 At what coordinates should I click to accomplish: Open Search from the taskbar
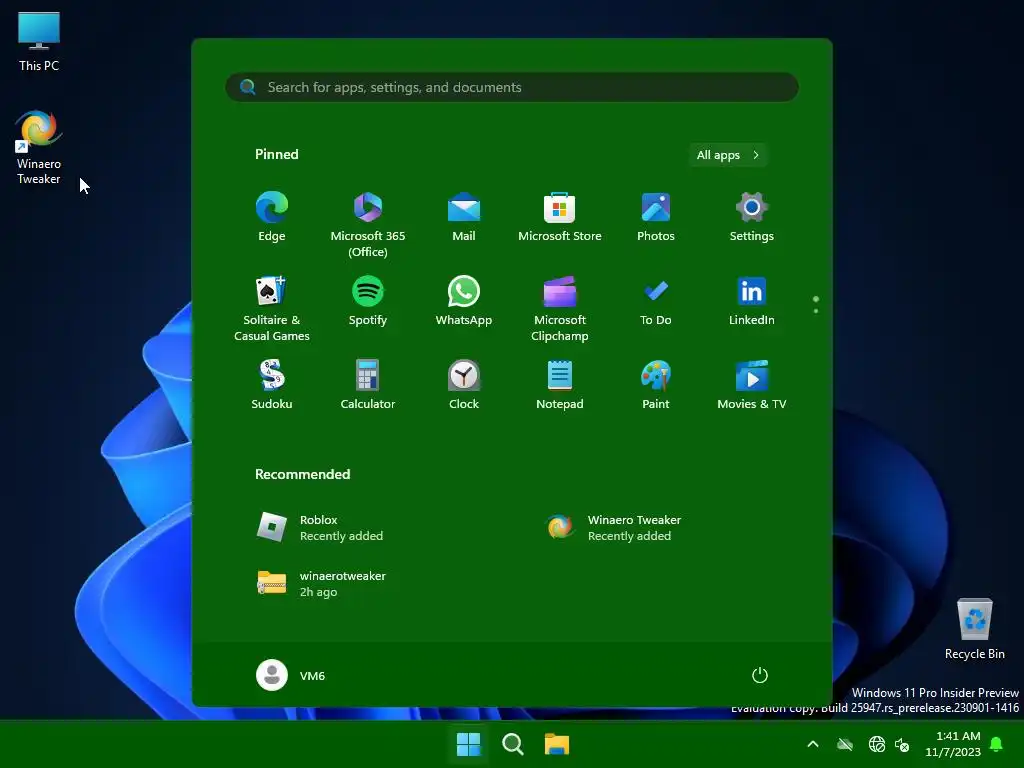tap(513, 744)
